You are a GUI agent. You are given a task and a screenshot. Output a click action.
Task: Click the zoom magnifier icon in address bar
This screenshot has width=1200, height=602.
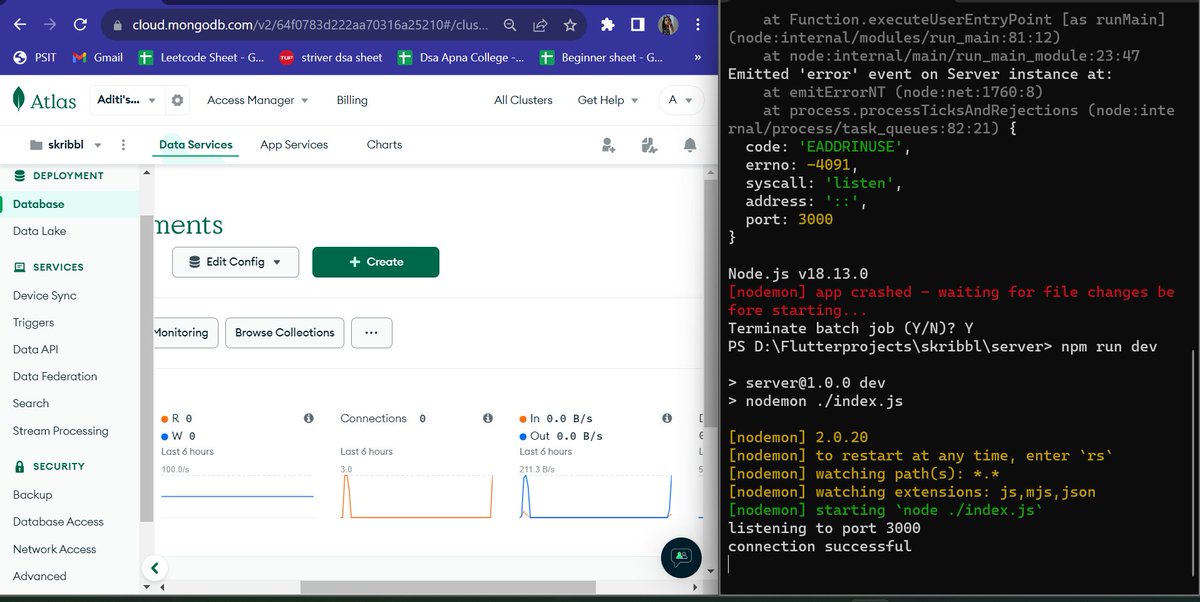tap(510, 25)
